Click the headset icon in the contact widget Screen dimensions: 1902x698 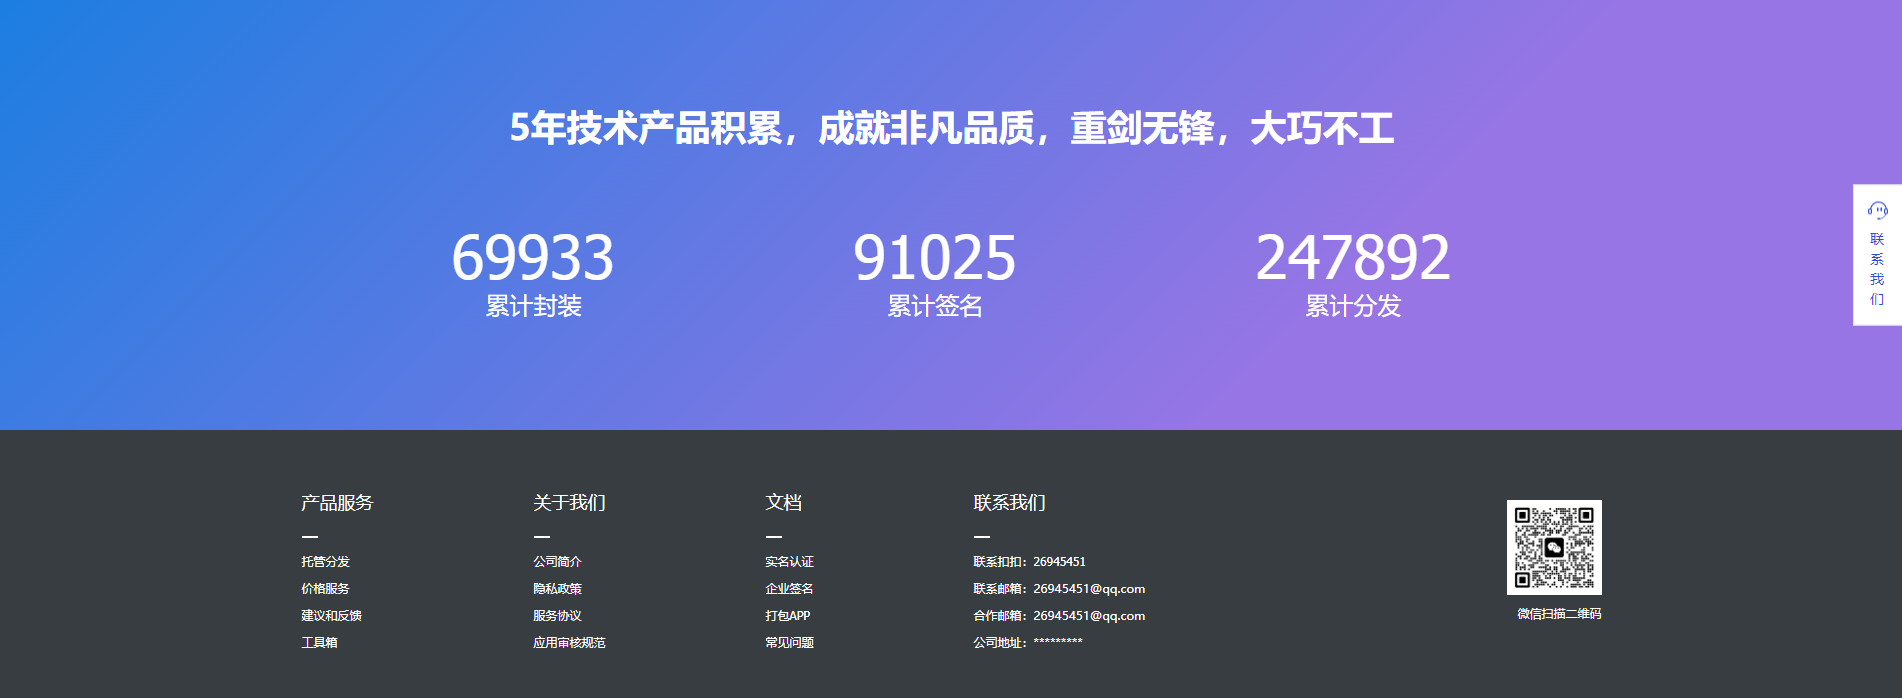click(1877, 210)
